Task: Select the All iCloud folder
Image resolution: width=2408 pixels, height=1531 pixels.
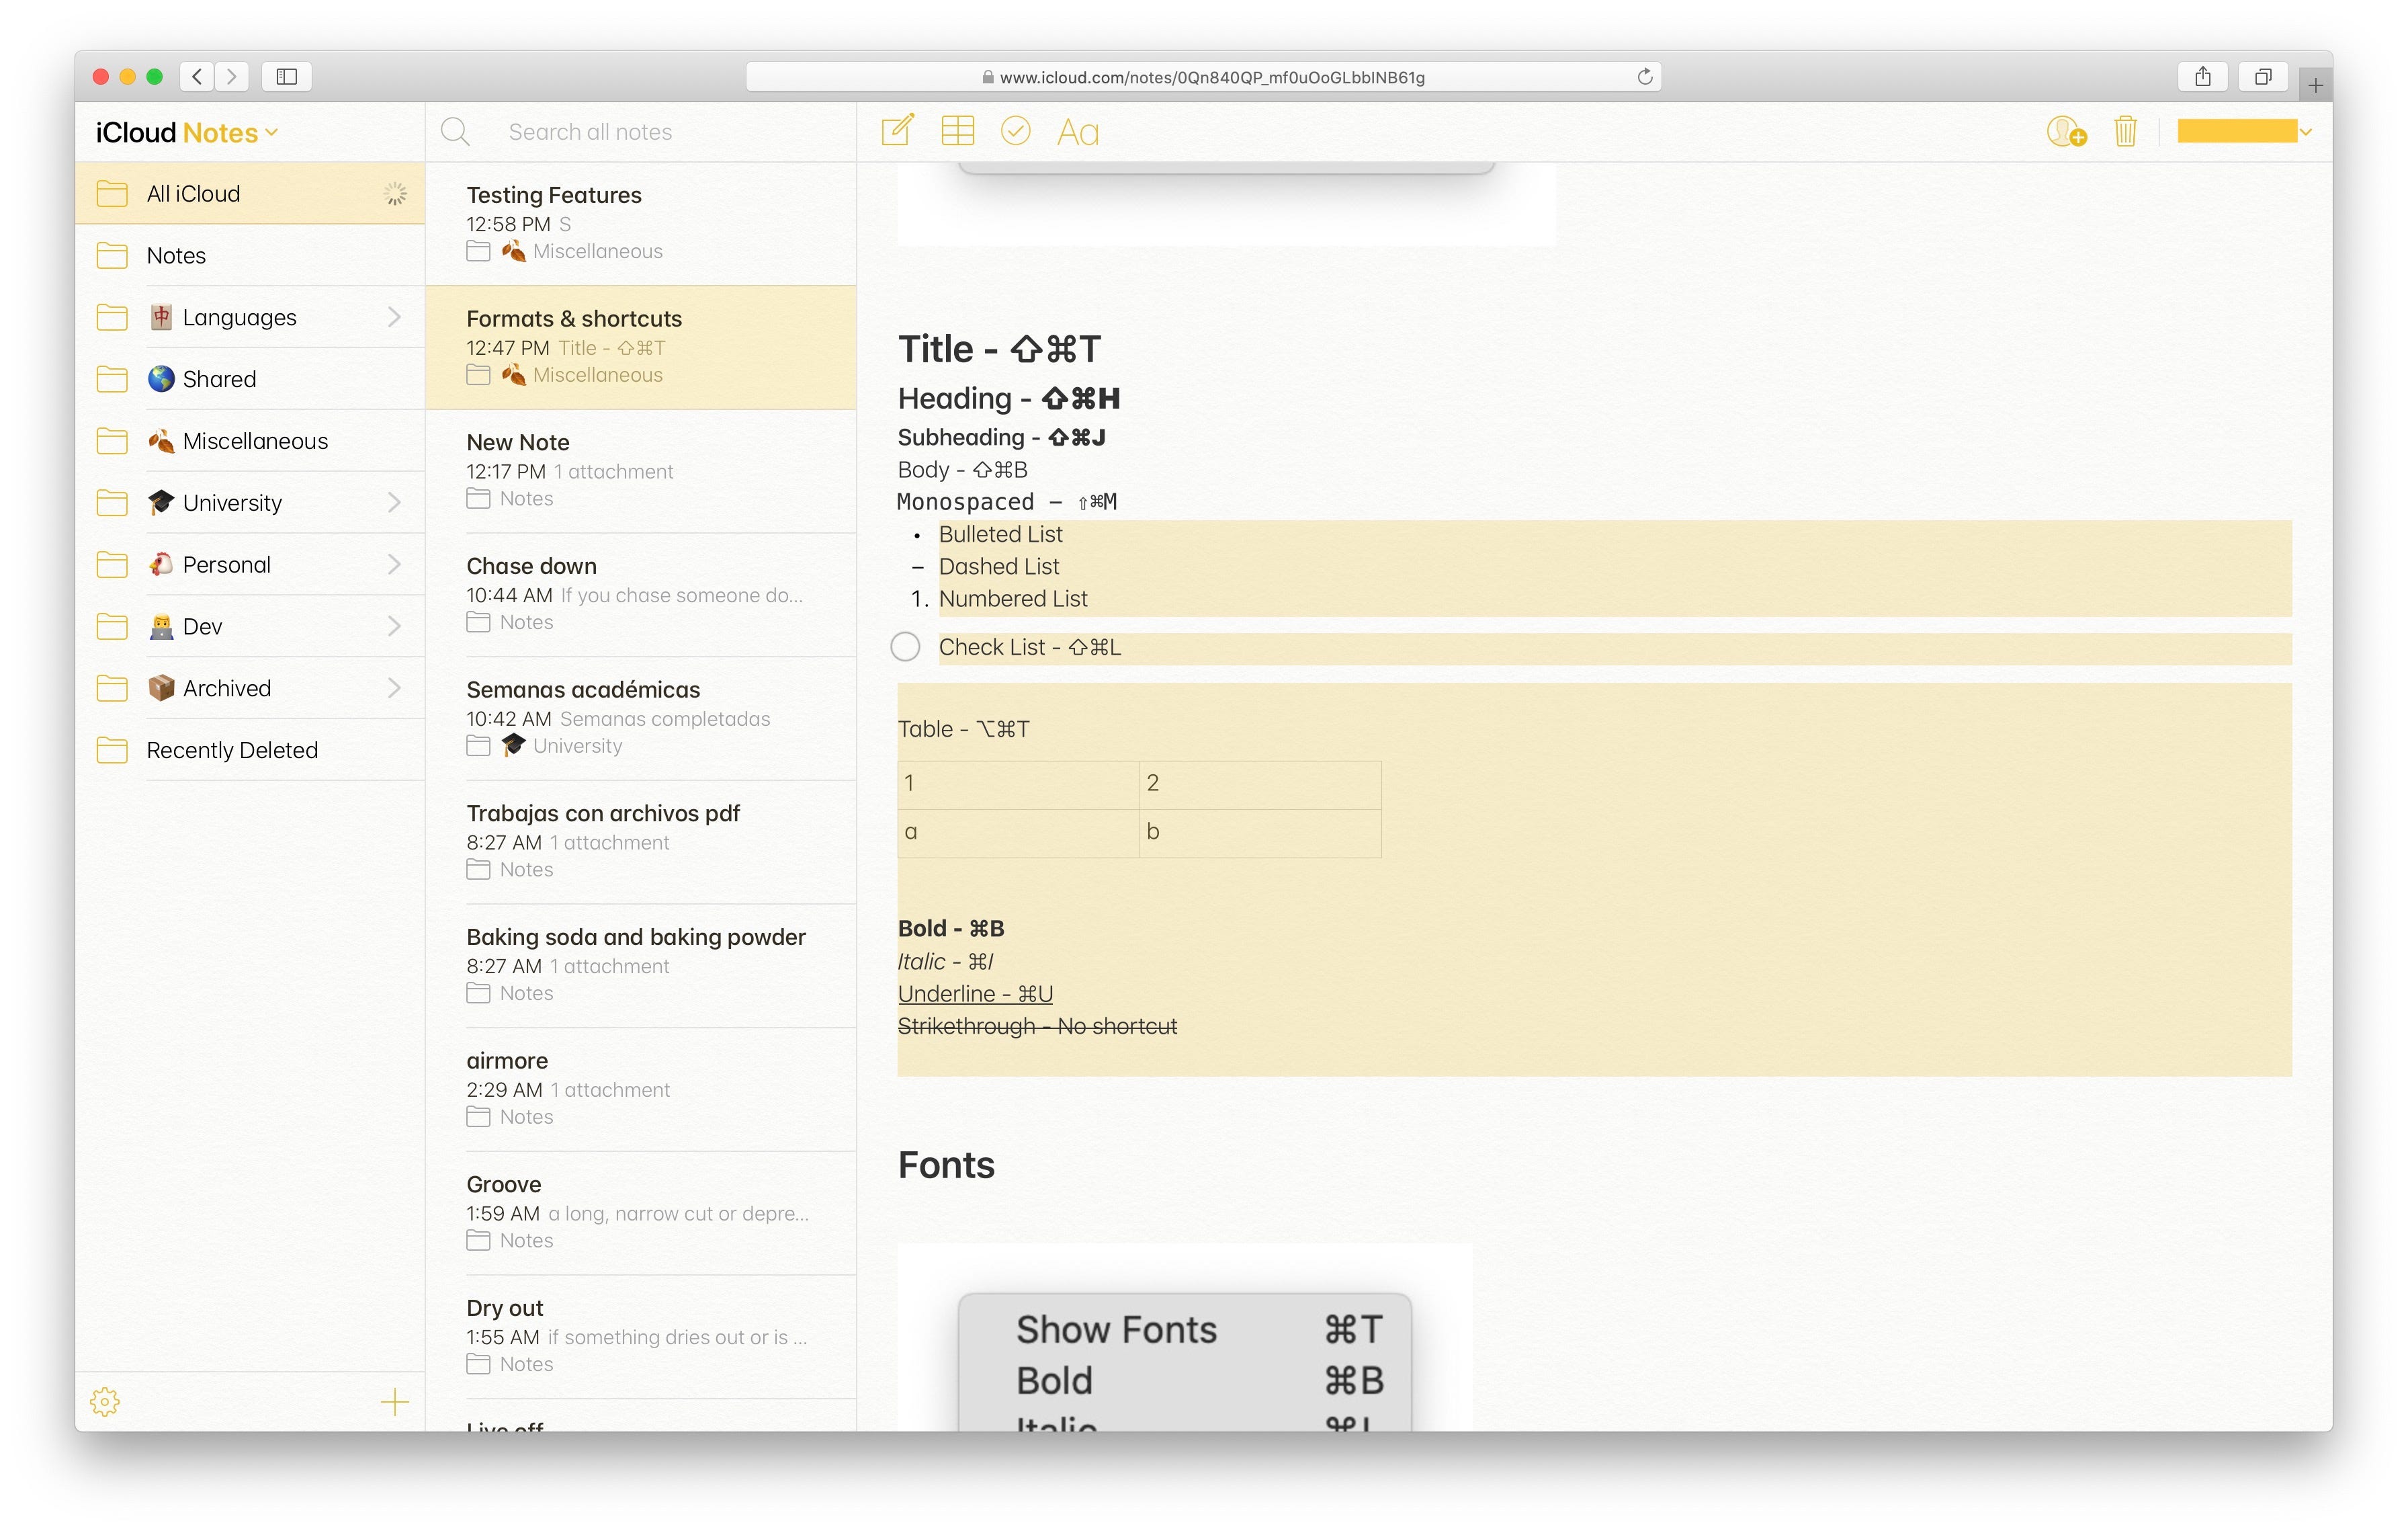Action: [250, 193]
